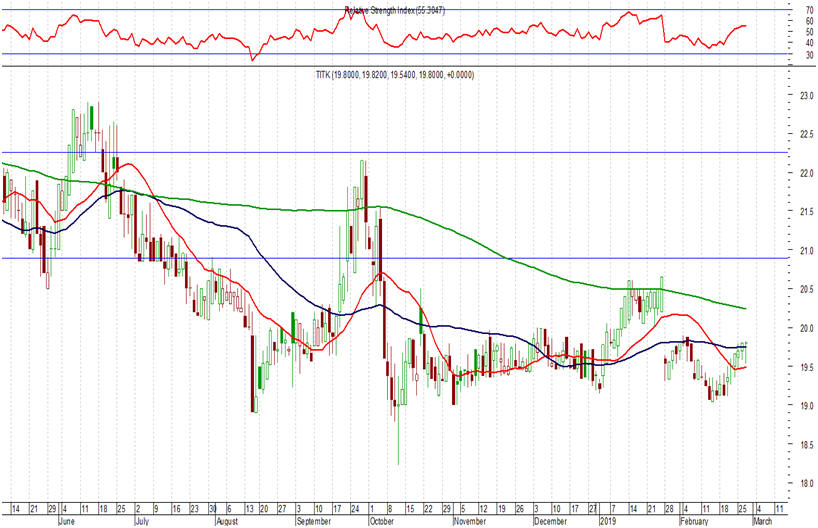The image size is (818, 528).
Task: Select the September label on the date axis
Action: click(x=313, y=521)
